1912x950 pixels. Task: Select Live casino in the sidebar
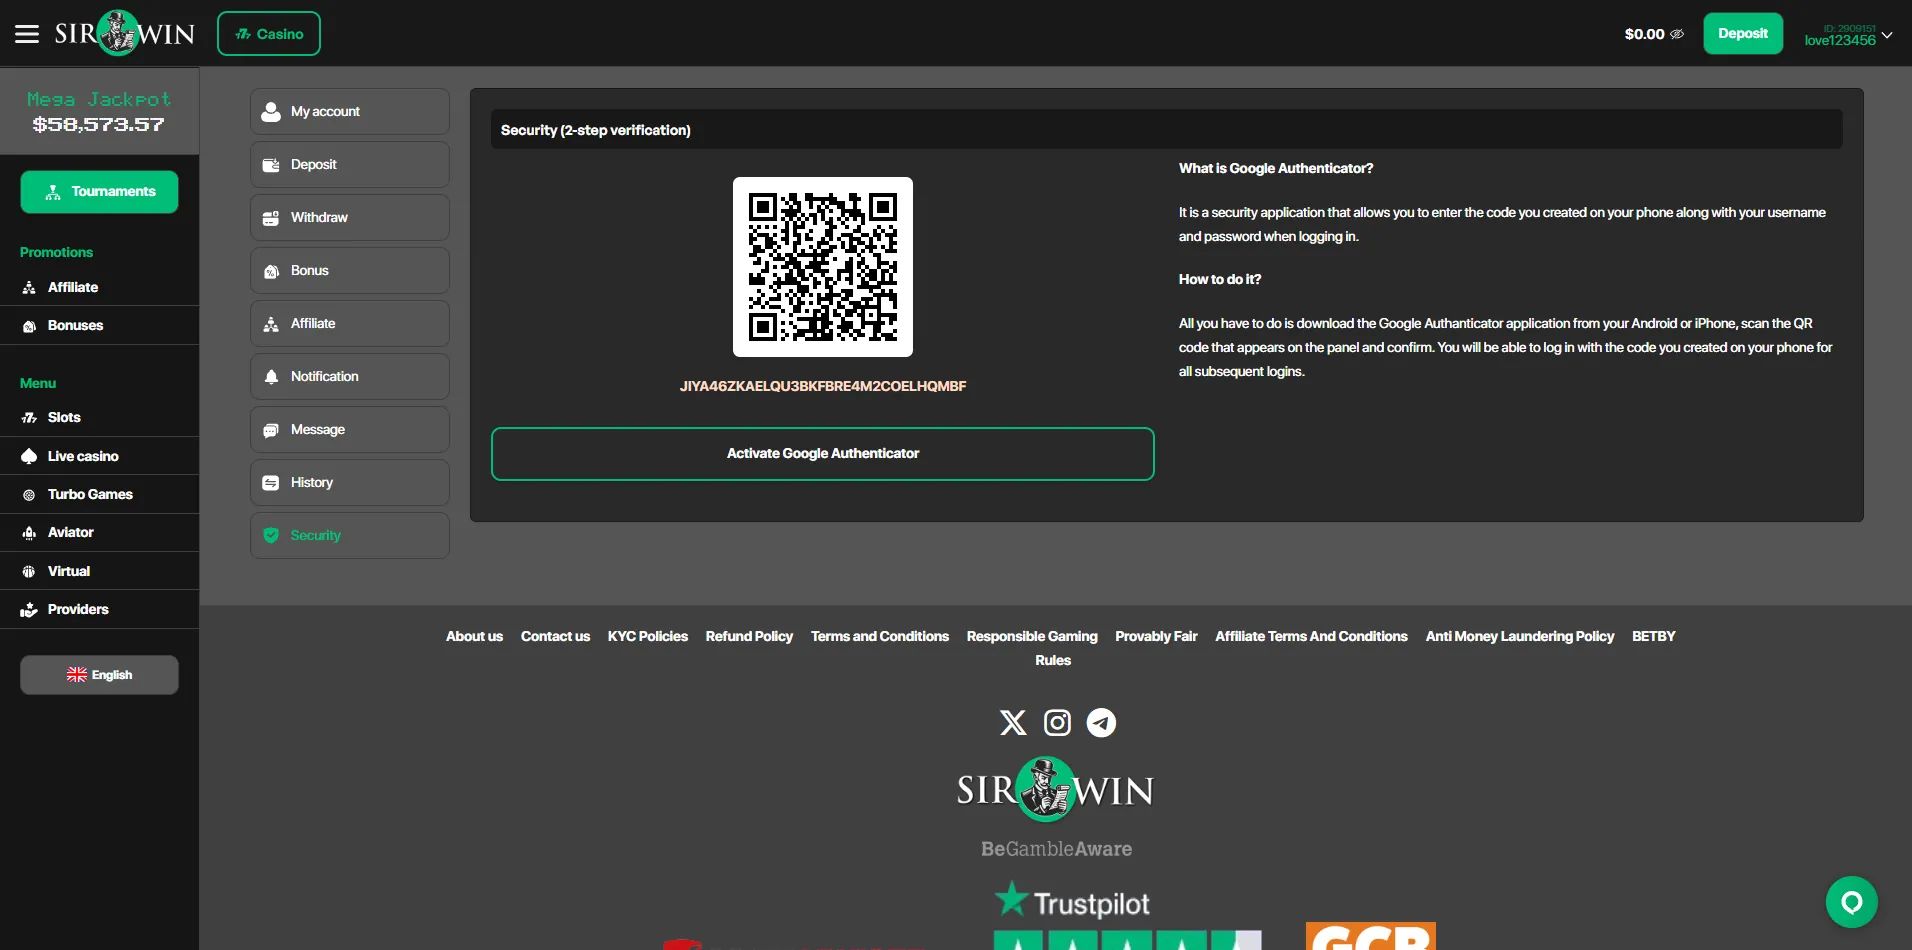point(81,455)
